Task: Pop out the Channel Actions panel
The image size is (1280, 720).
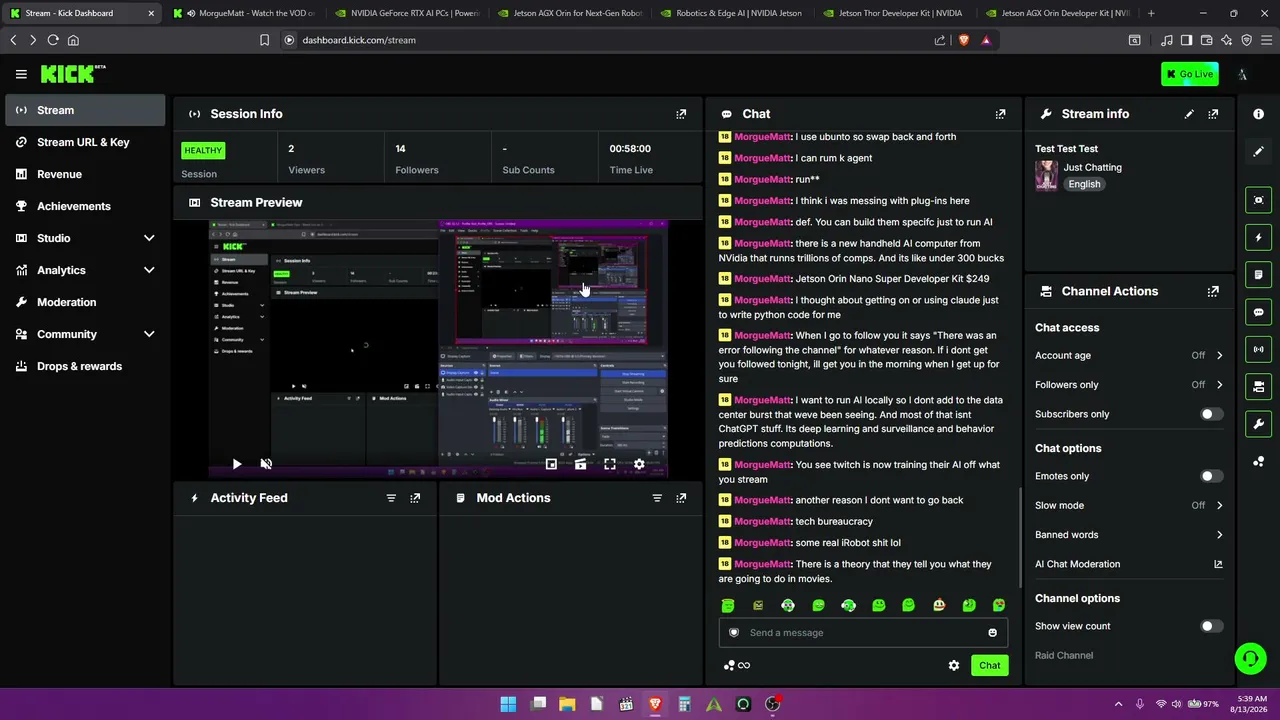Action: pyautogui.click(x=1213, y=291)
